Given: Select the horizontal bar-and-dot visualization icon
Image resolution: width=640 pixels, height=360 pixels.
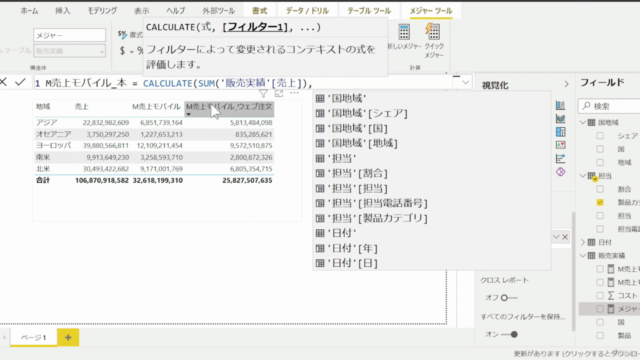Looking at the screenshot, I should coord(560,158).
